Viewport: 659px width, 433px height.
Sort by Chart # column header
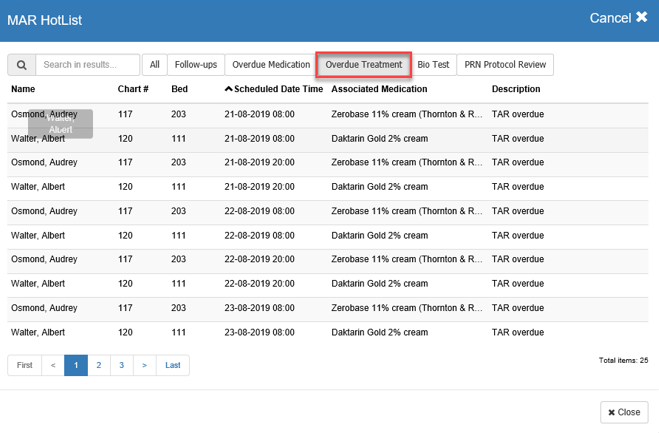tap(133, 89)
